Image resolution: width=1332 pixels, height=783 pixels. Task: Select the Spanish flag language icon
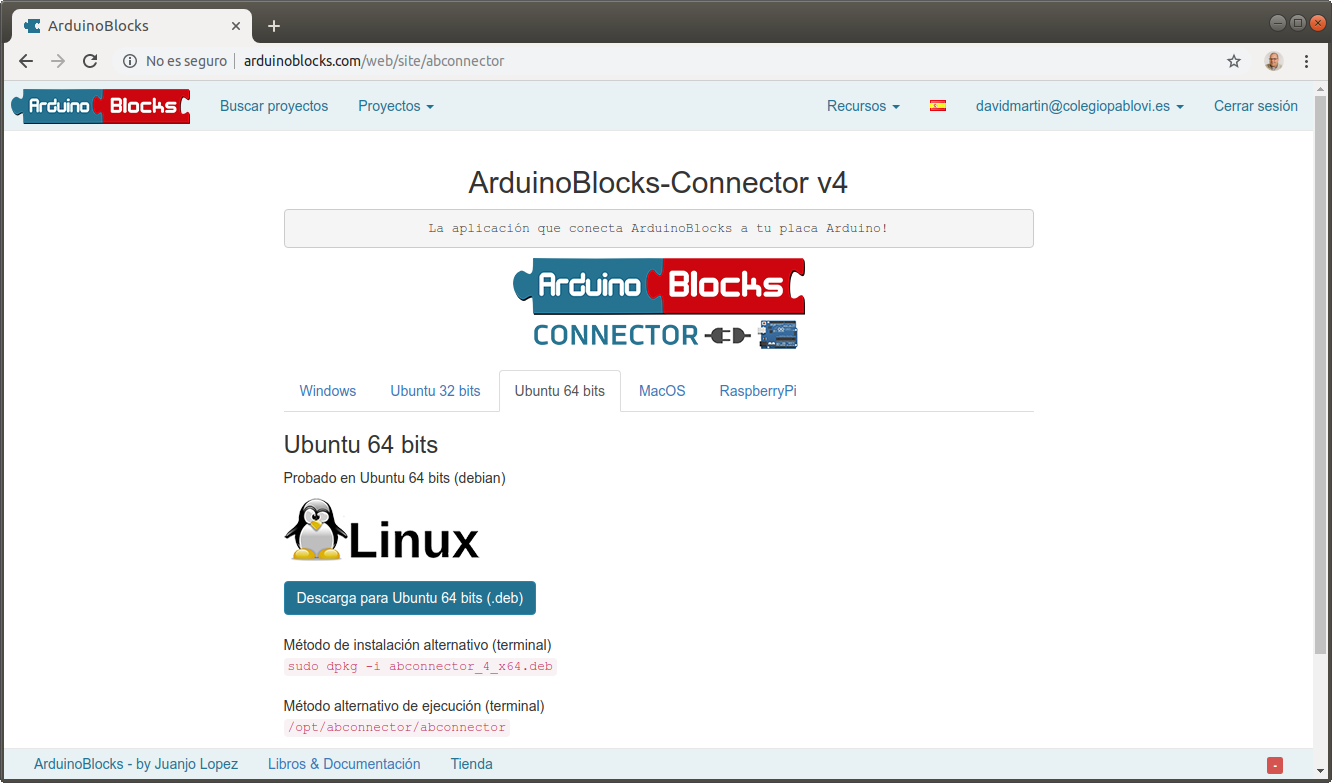937,105
